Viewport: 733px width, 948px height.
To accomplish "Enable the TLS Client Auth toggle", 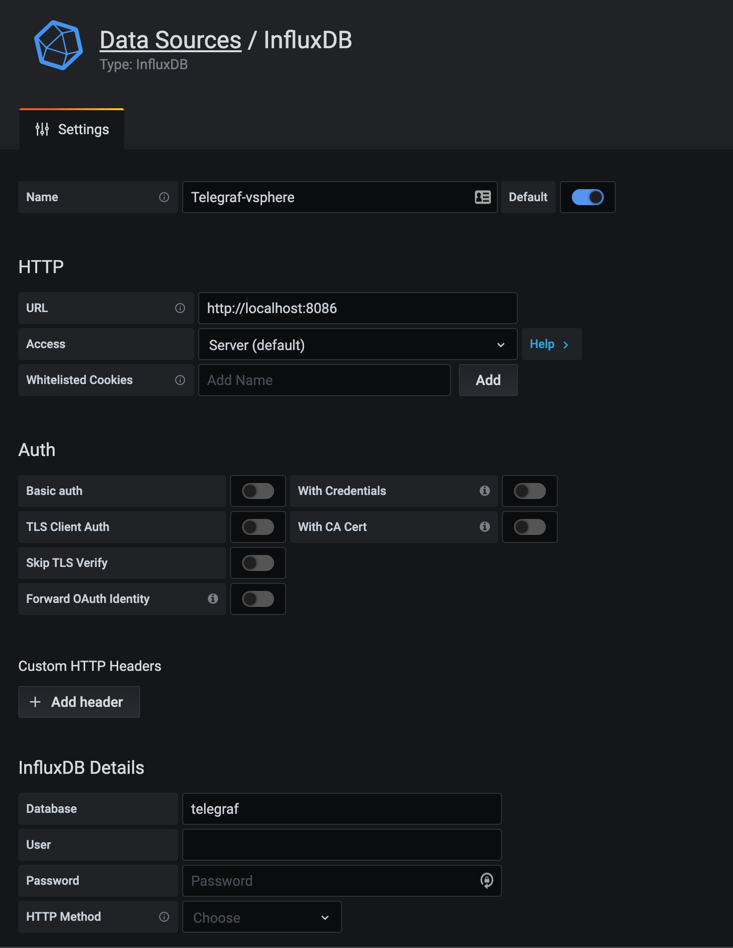I will click(258, 527).
